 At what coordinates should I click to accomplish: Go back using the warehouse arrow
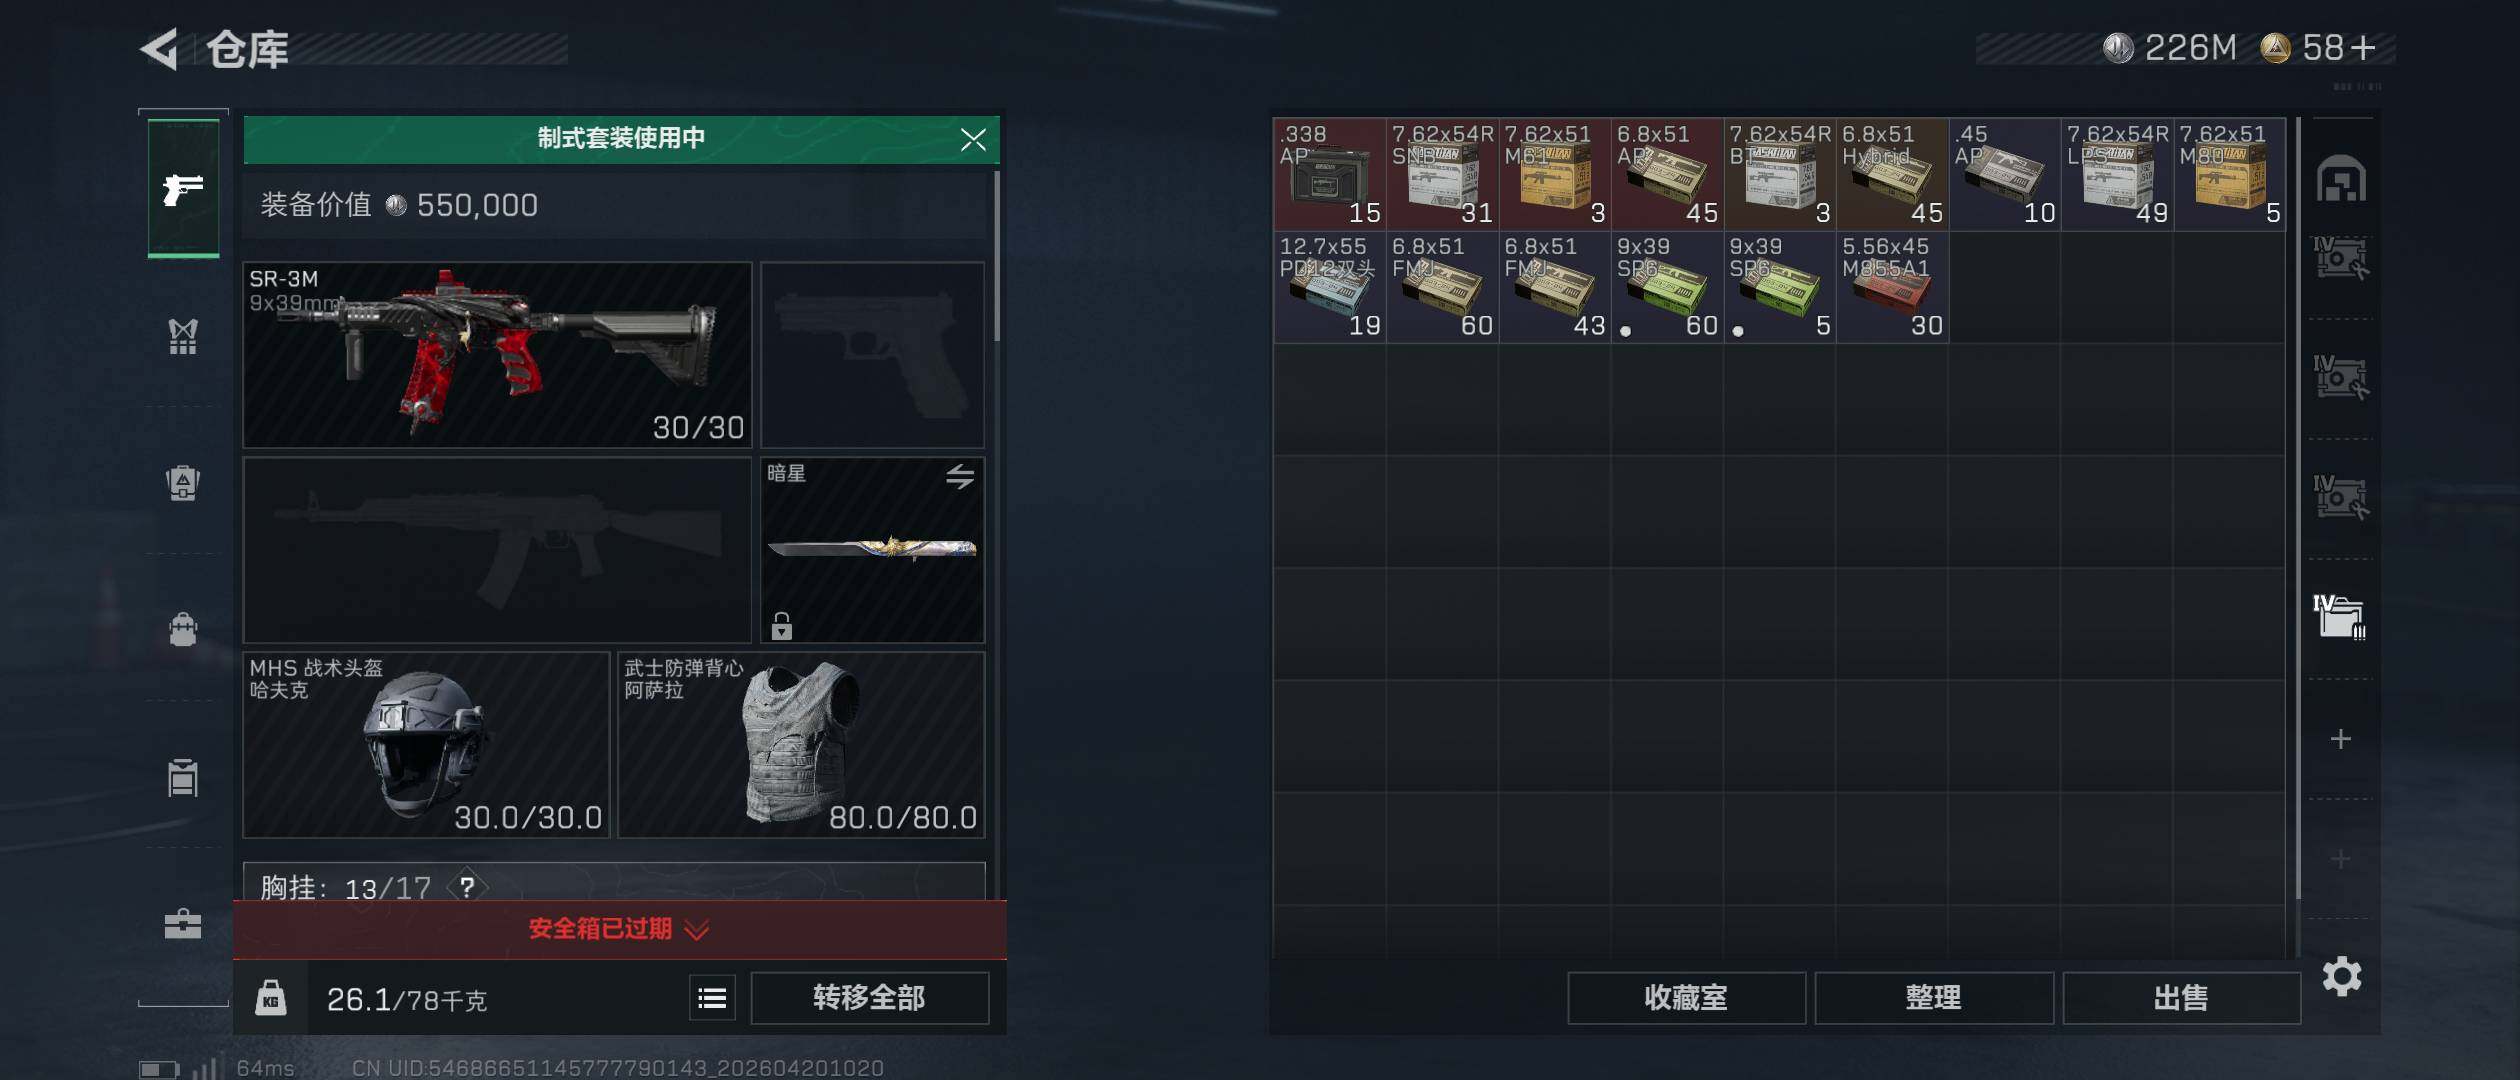point(160,48)
